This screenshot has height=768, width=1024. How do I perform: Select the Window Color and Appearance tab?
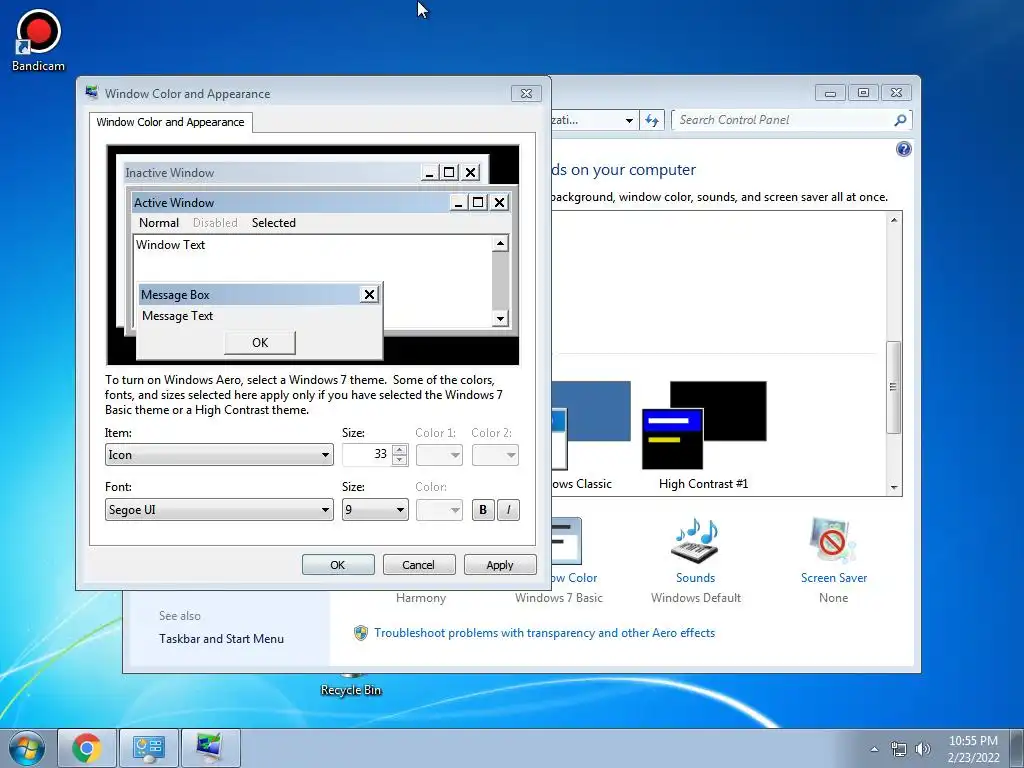(x=170, y=122)
